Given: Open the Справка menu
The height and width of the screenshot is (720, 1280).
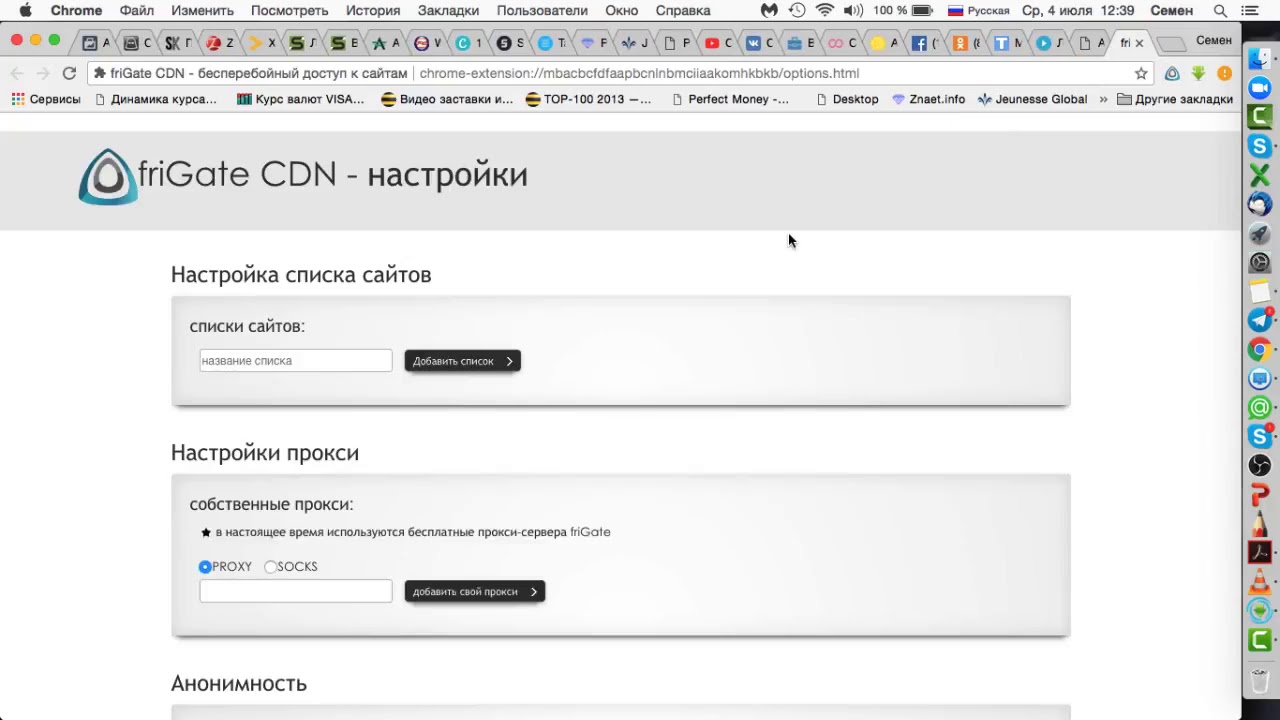Looking at the screenshot, I should click(683, 10).
